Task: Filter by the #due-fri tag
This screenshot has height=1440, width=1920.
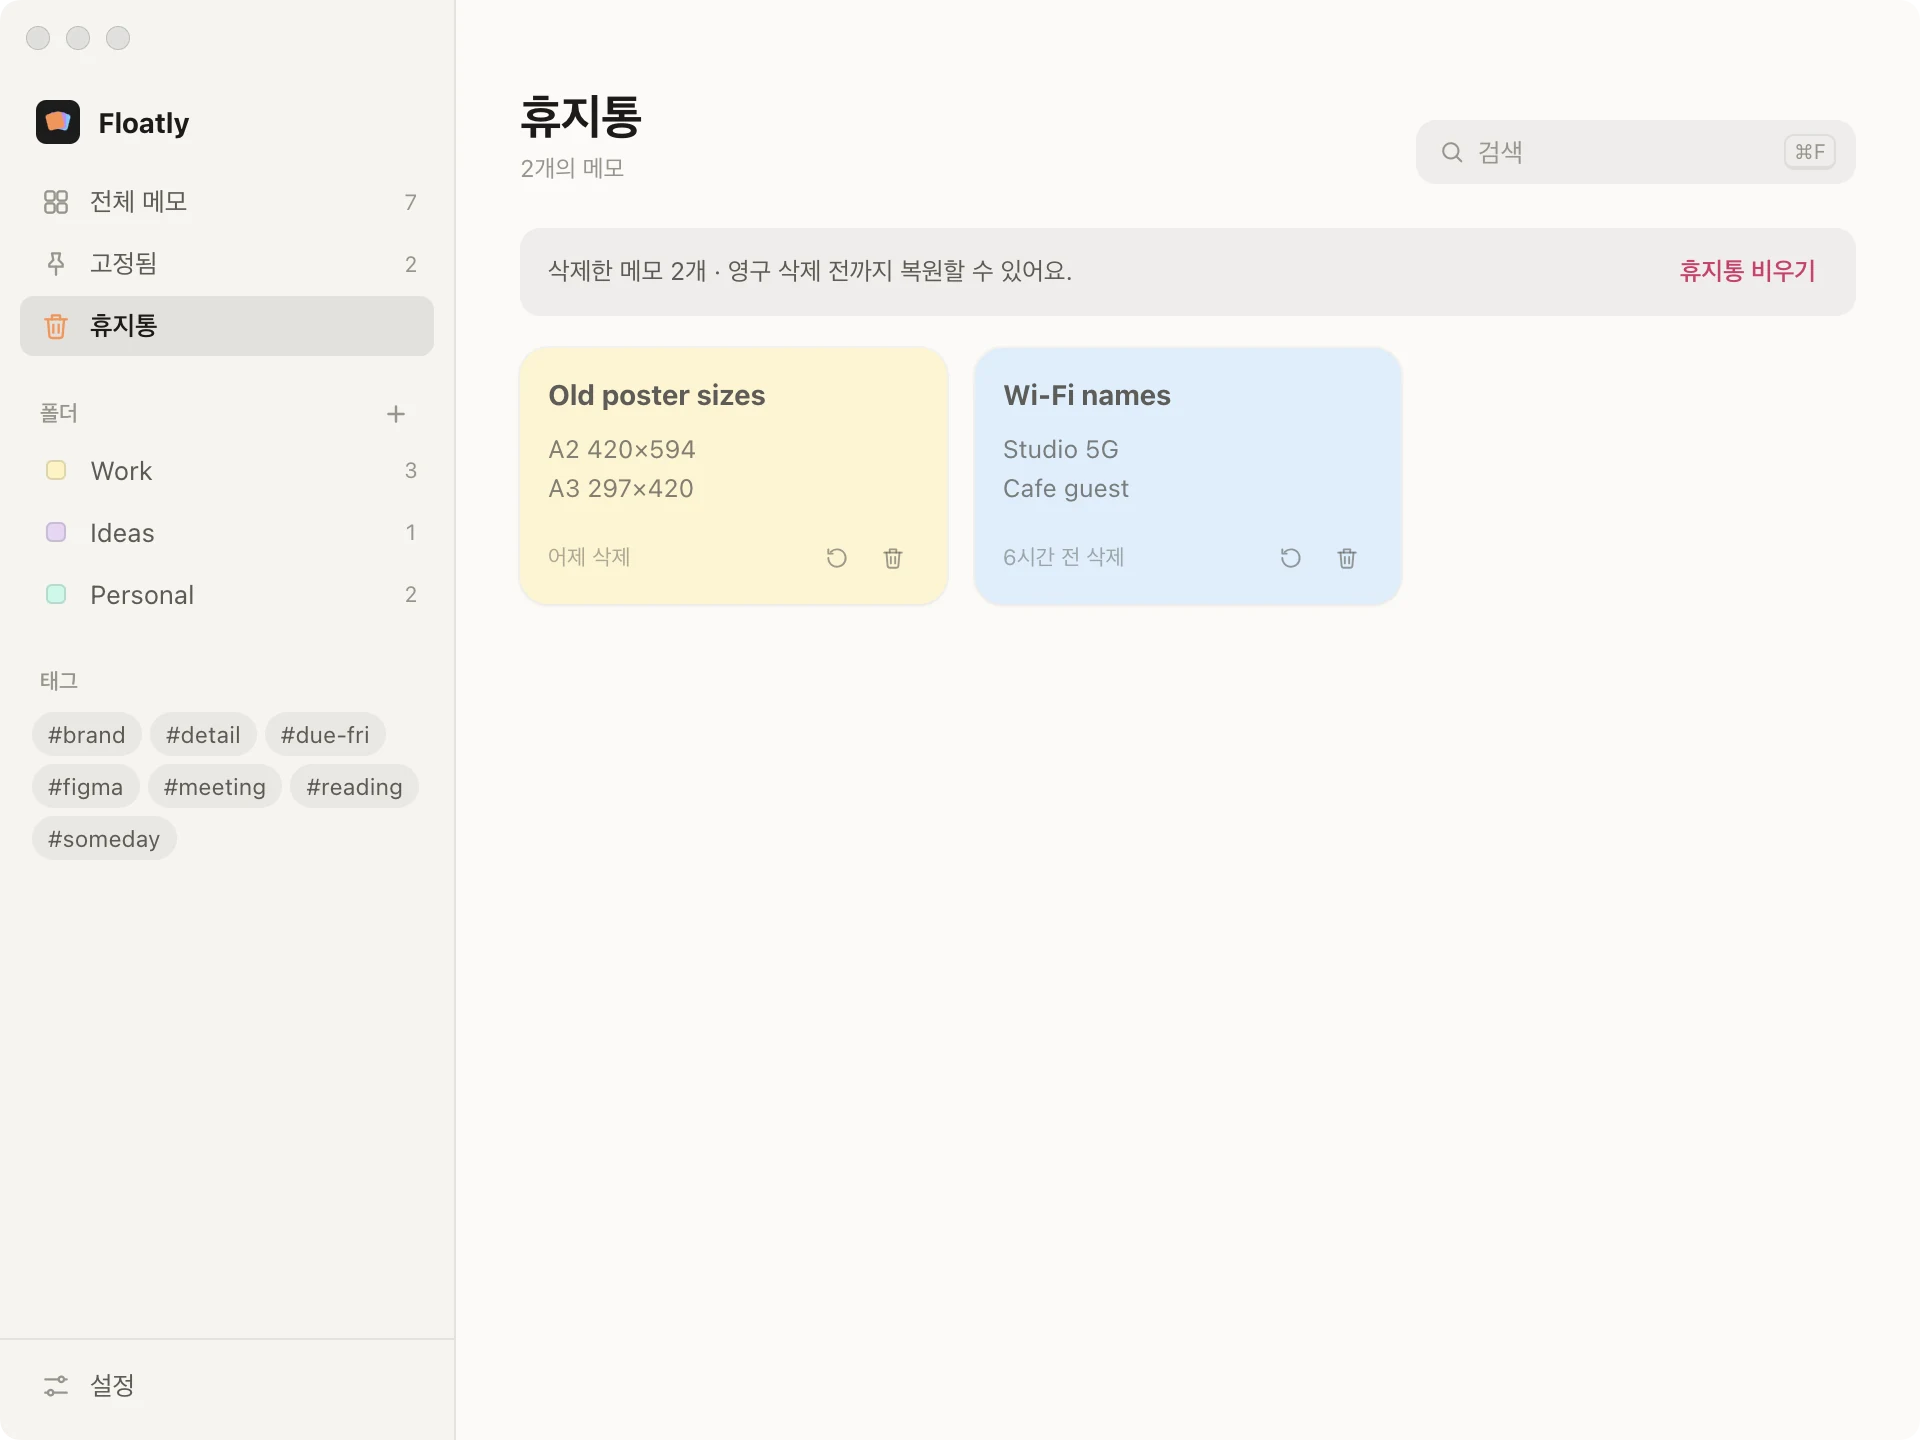Action: 325,735
